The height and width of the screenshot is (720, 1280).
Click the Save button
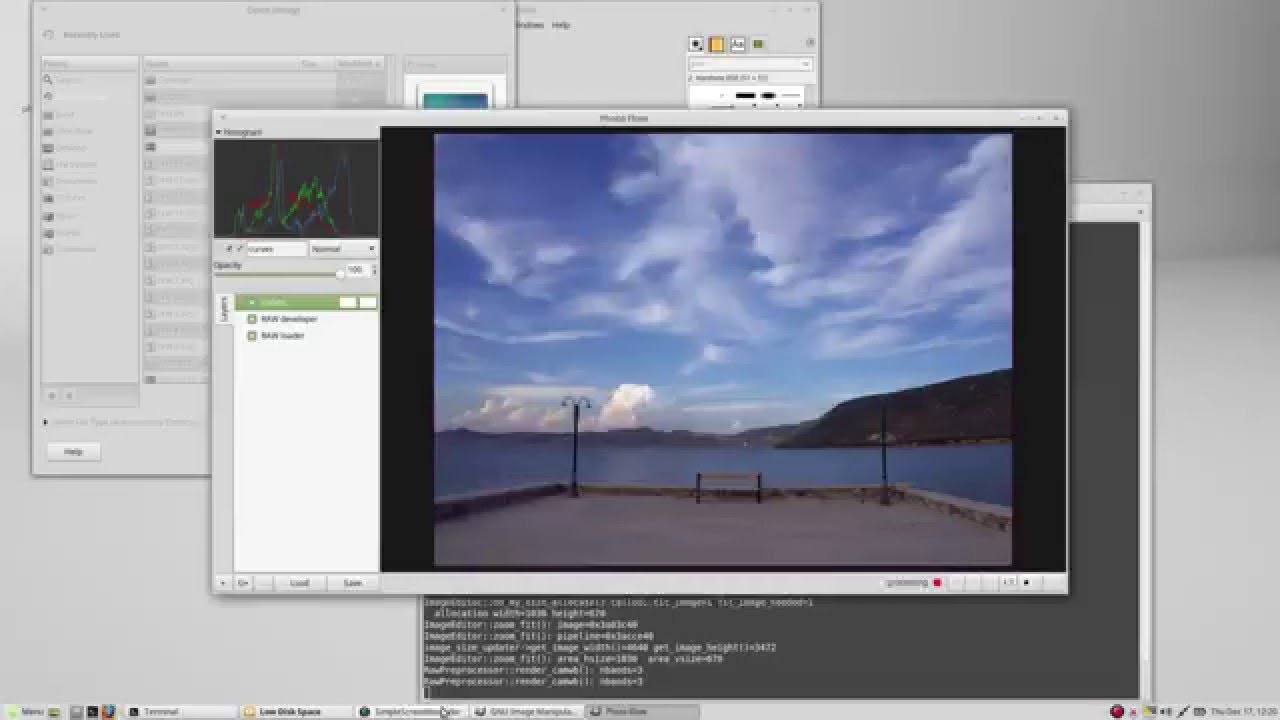point(352,583)
